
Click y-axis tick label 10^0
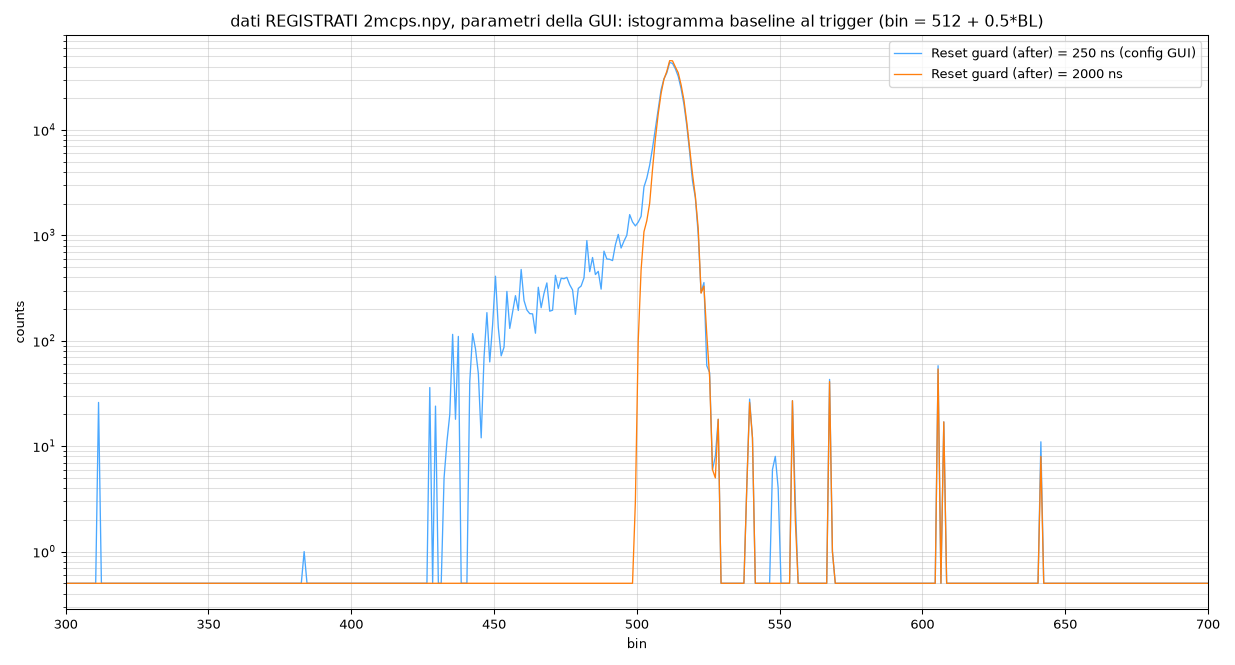[46, 552]
